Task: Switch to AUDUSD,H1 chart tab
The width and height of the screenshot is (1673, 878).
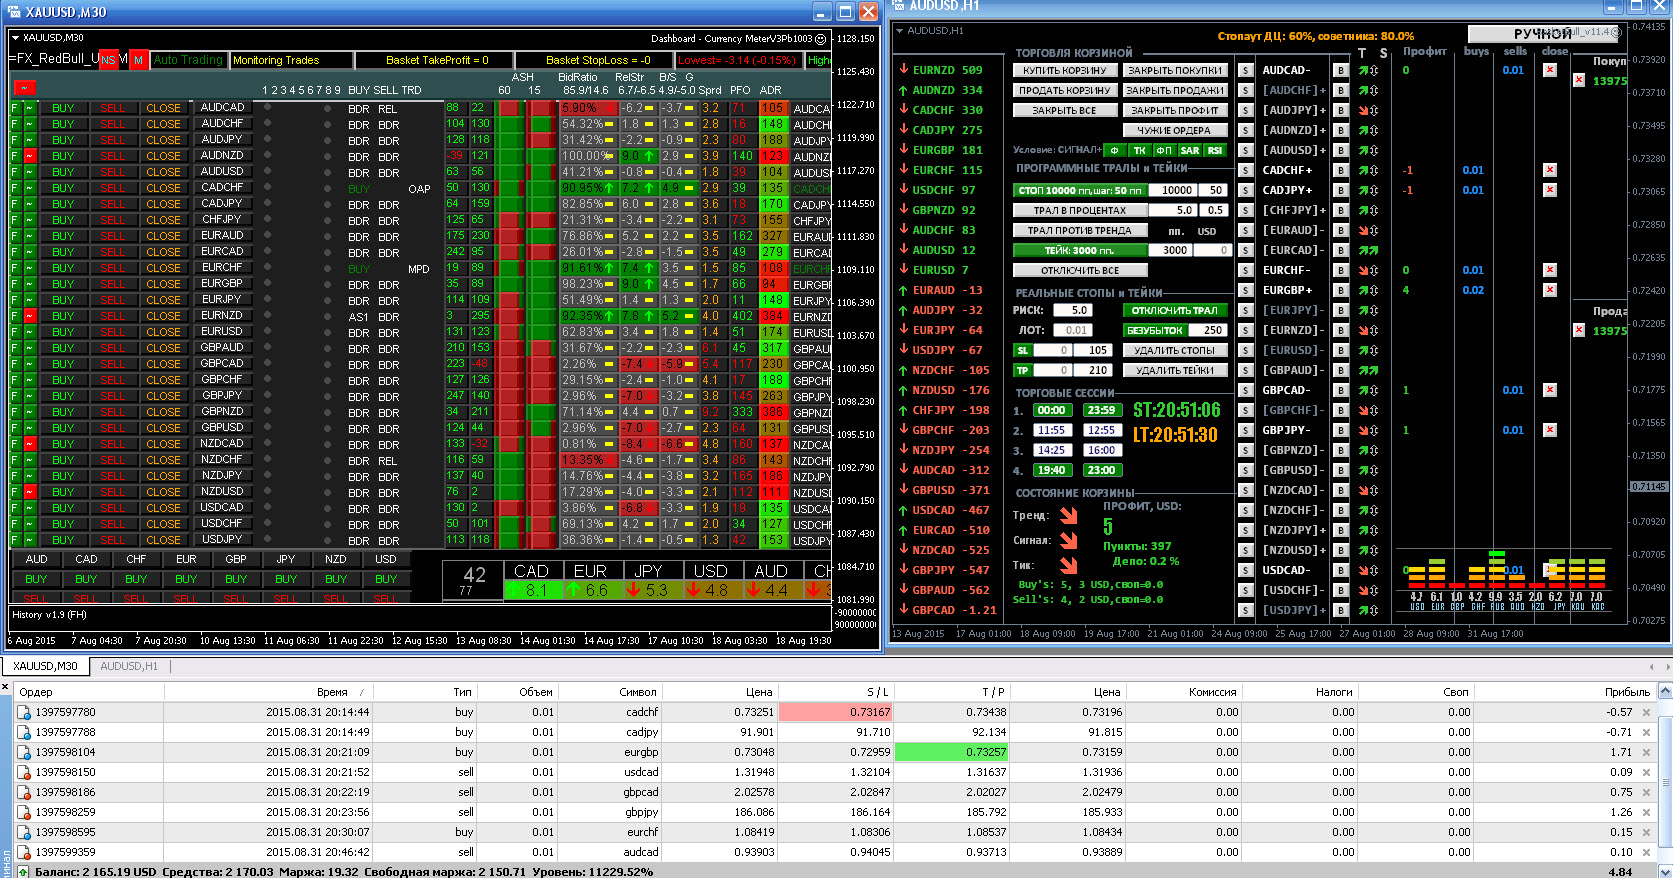Action: click(x=129, y=666)
